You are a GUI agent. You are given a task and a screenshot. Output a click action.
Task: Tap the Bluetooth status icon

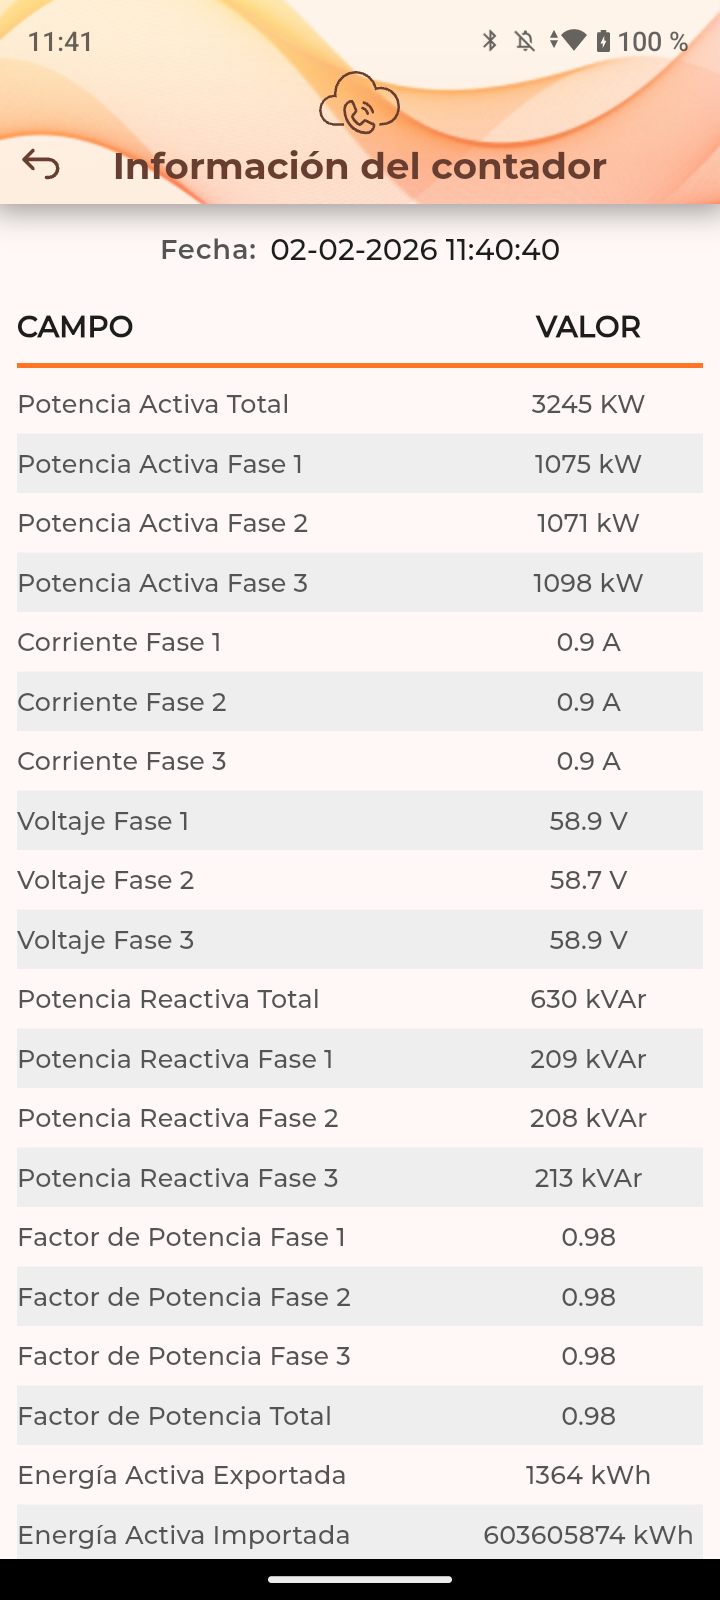pyautogui.click(x=490, y=41)
